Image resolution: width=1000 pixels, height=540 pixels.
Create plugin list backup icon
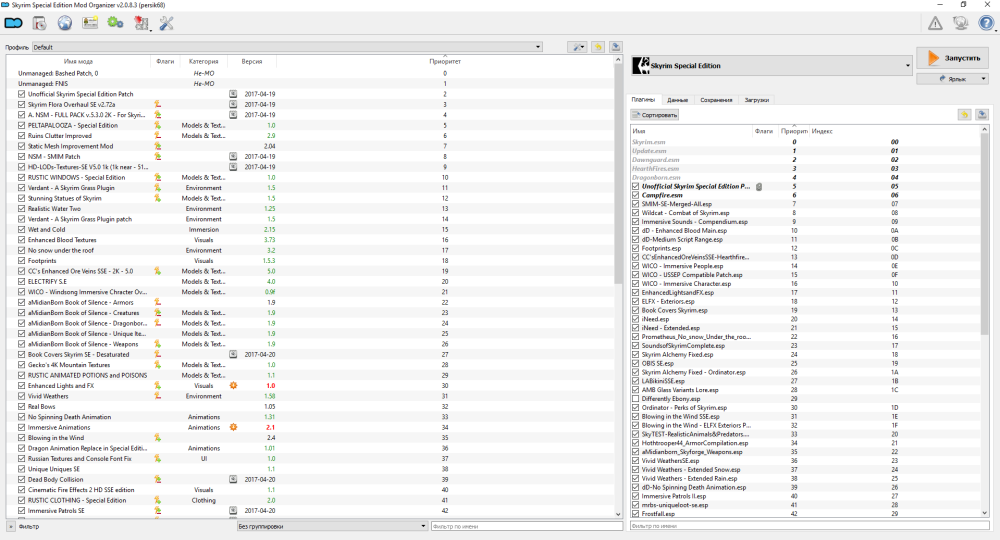[x=982, y=115]
